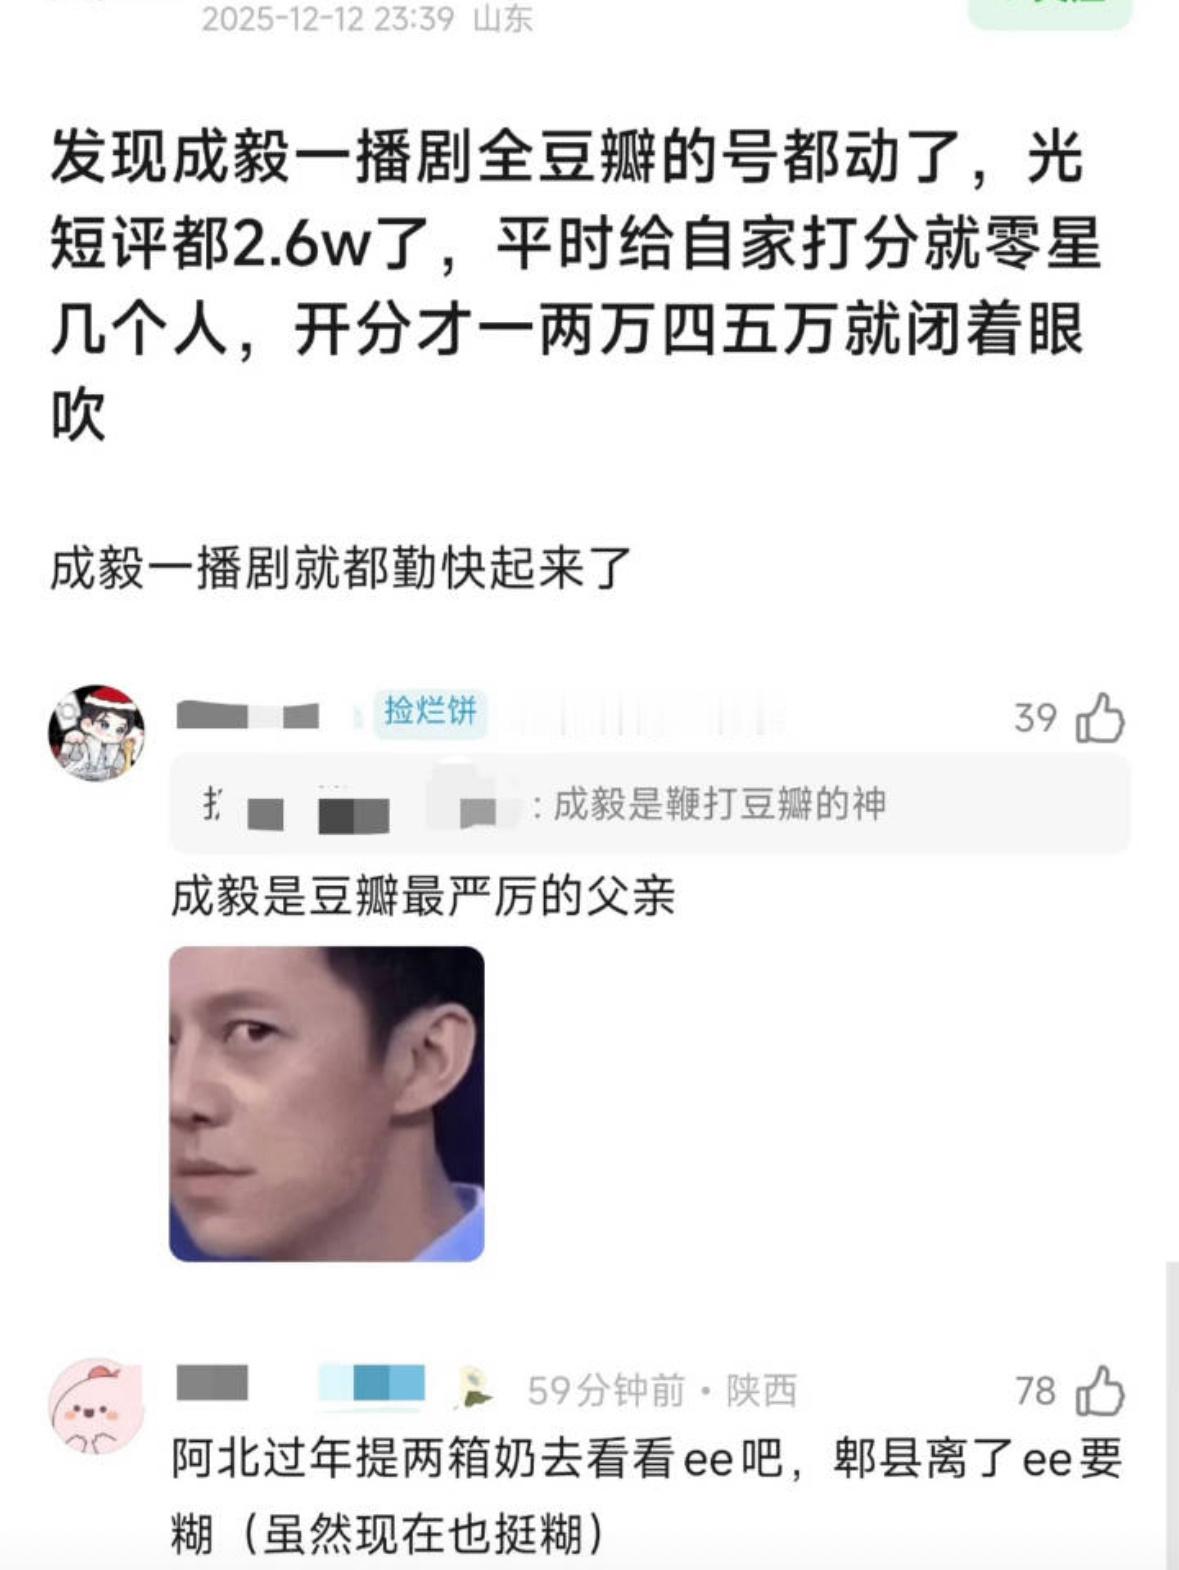Tap the post title starting 发现成毅一播剧
This screenshot has width=1179, height=1570.
click(577, 286)
